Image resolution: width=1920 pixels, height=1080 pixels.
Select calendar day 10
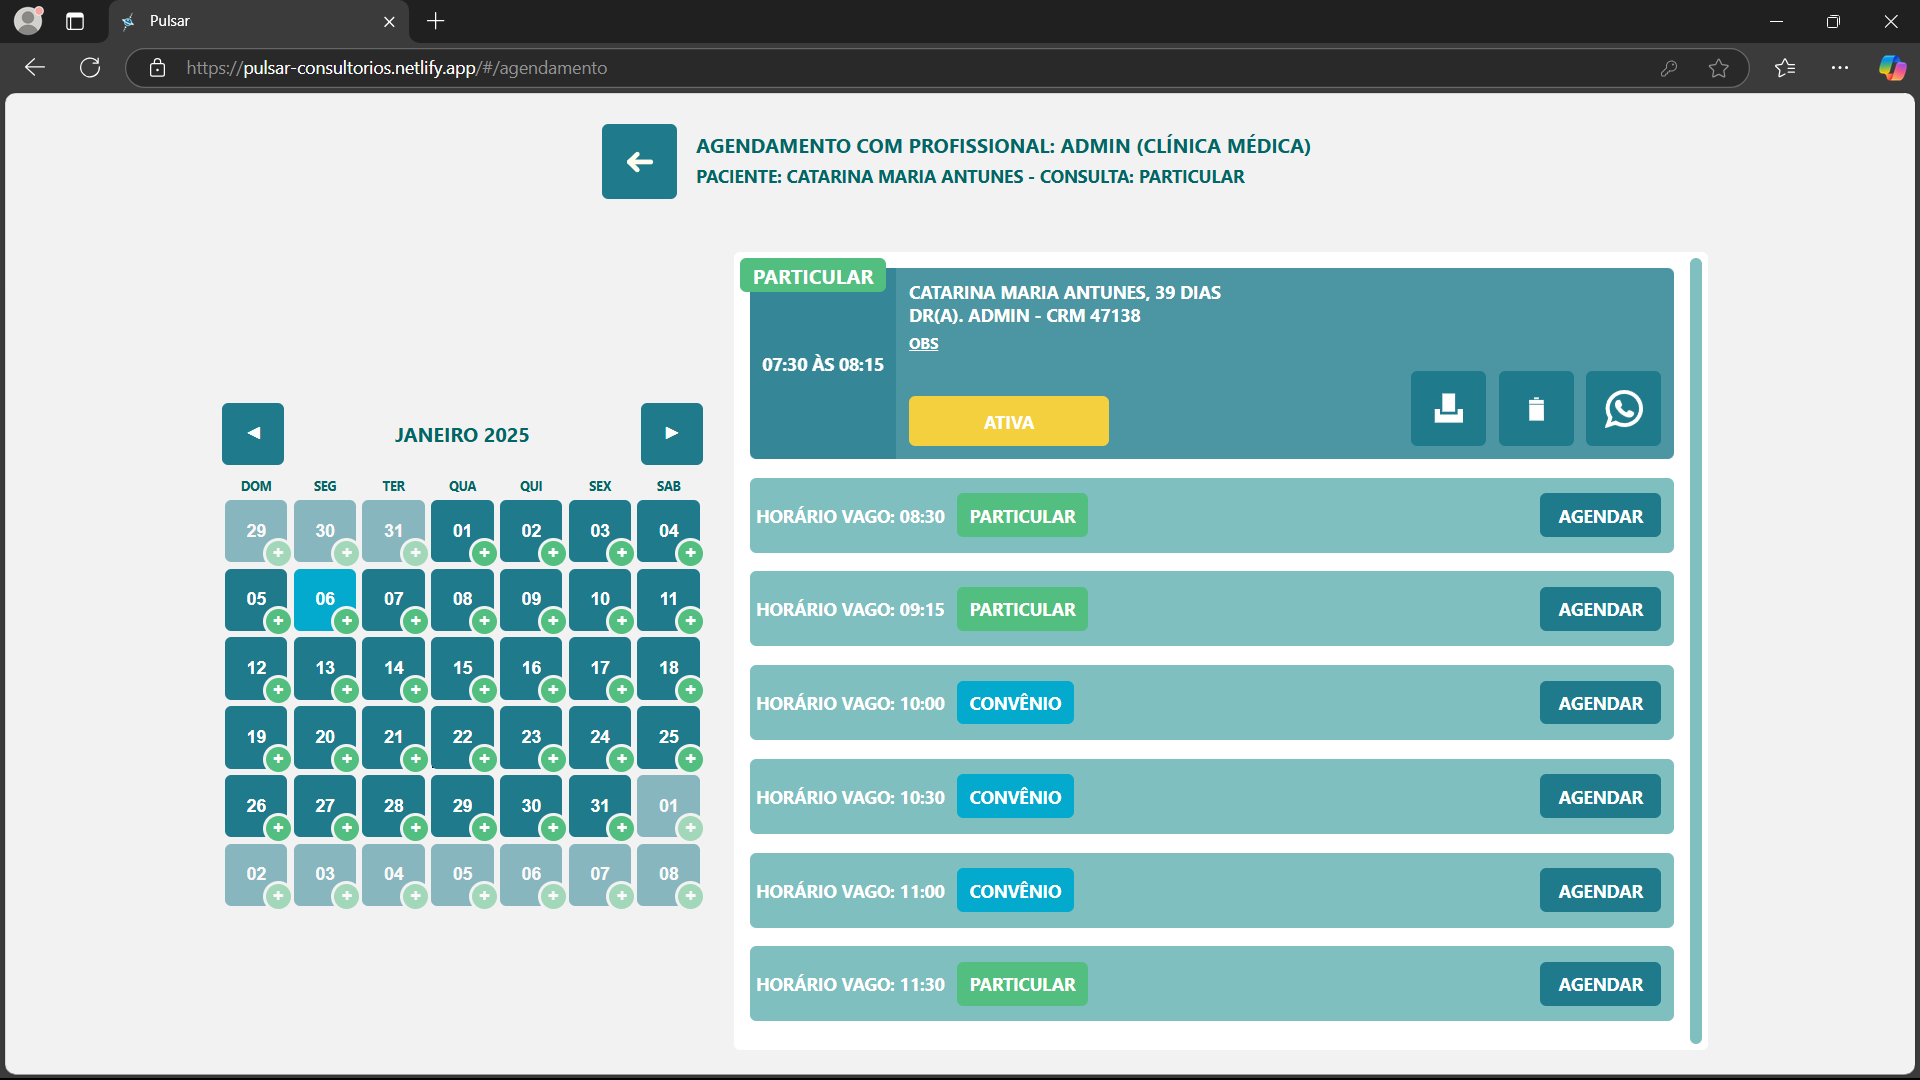pos(599,598)
